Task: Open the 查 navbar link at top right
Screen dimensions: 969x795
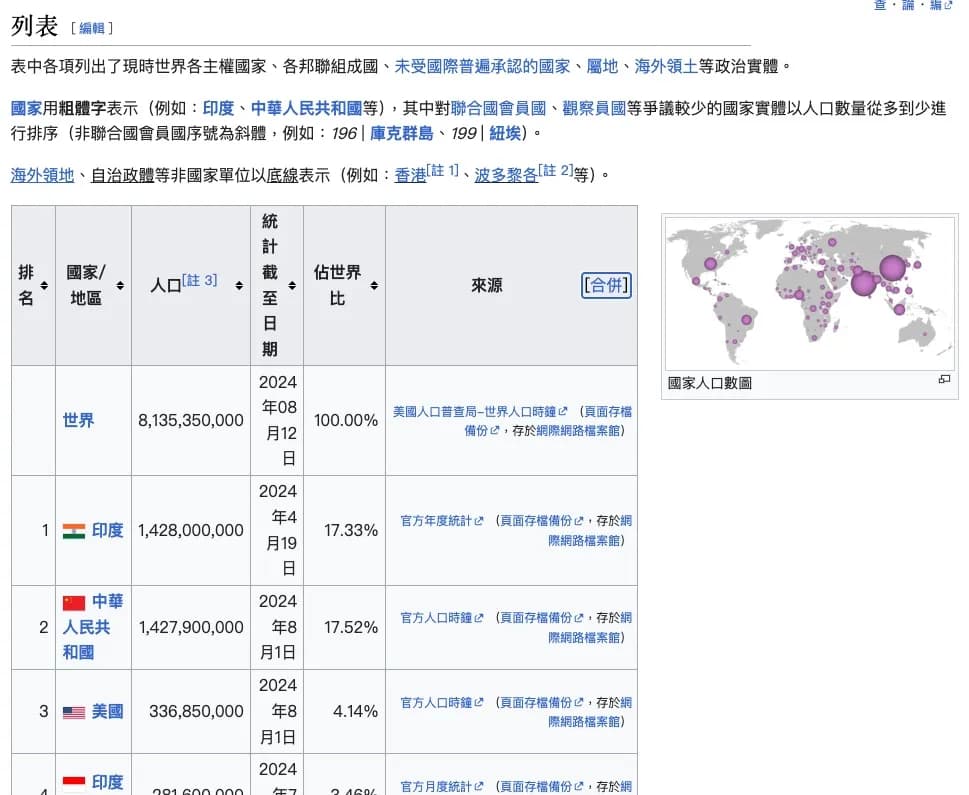Action: pyautogui.click(x=880, y=5)
